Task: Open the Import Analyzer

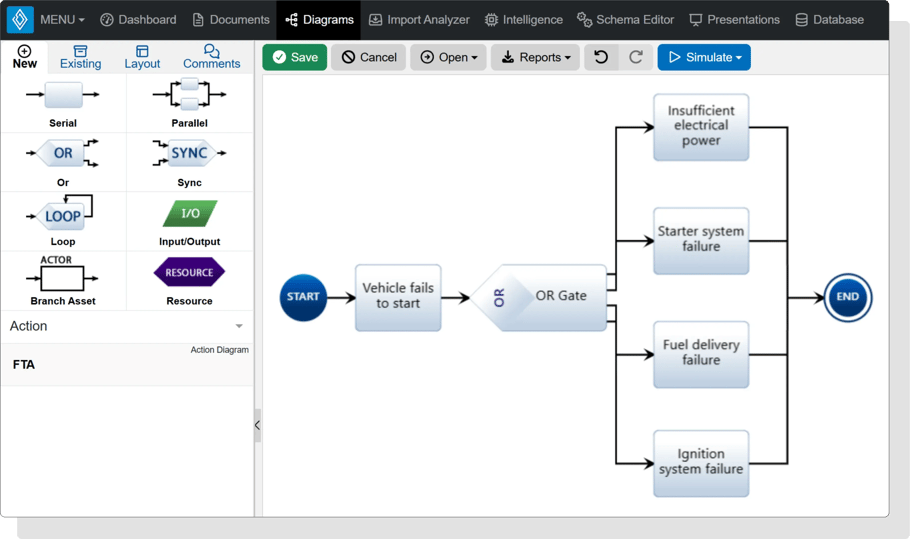Action: pyautogui.click(x=419, y=20)
